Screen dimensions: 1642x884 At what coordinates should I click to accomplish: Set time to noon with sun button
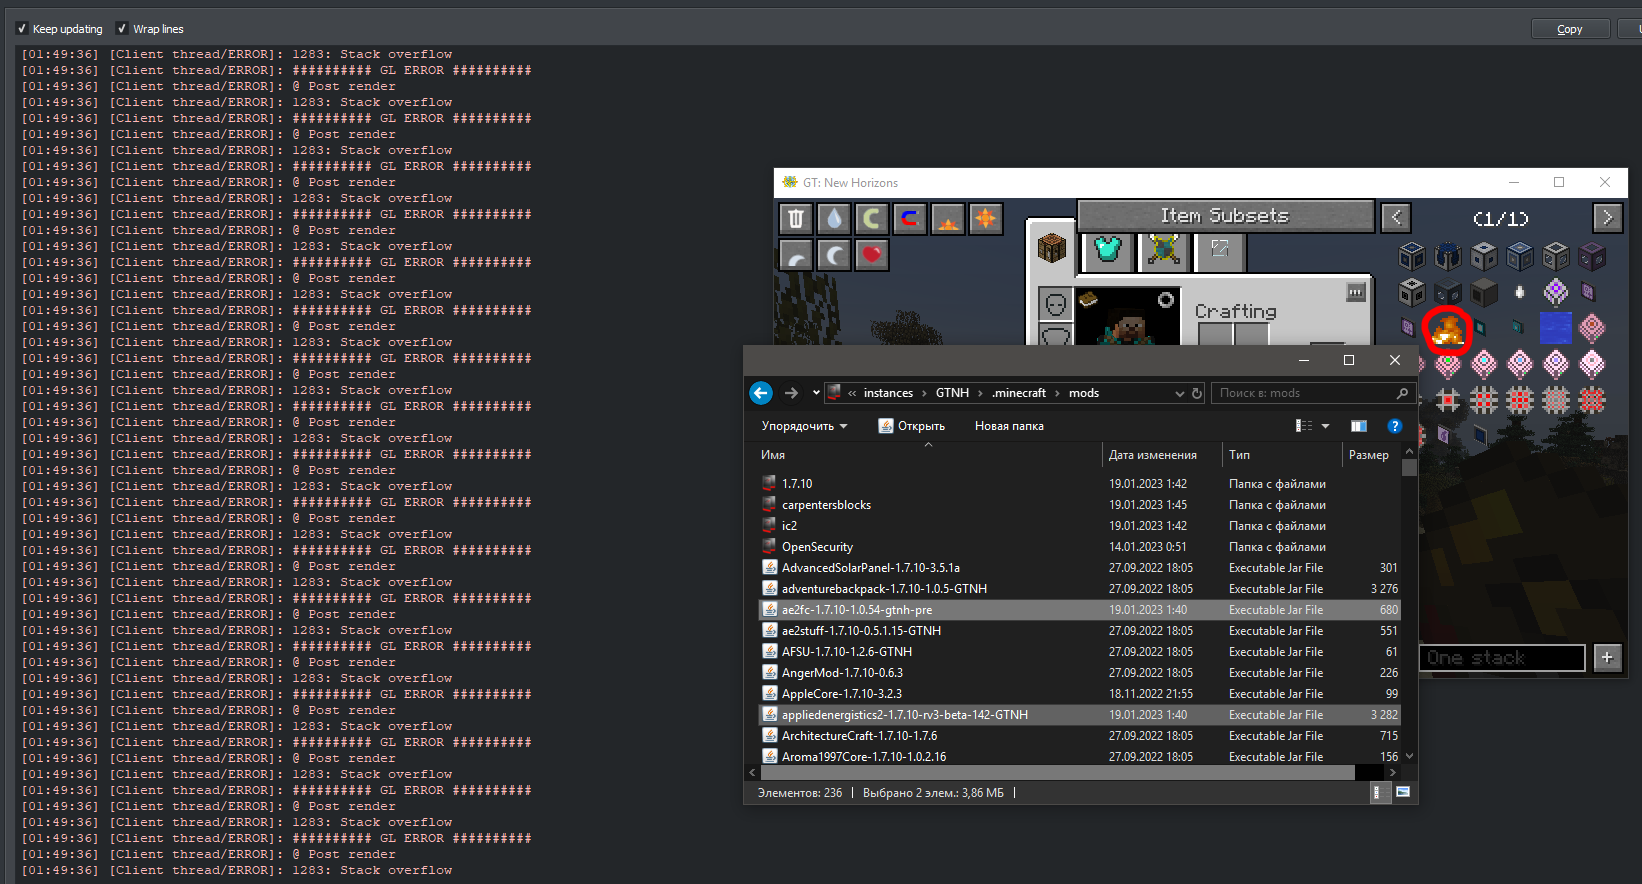click(x=986, y=218)
